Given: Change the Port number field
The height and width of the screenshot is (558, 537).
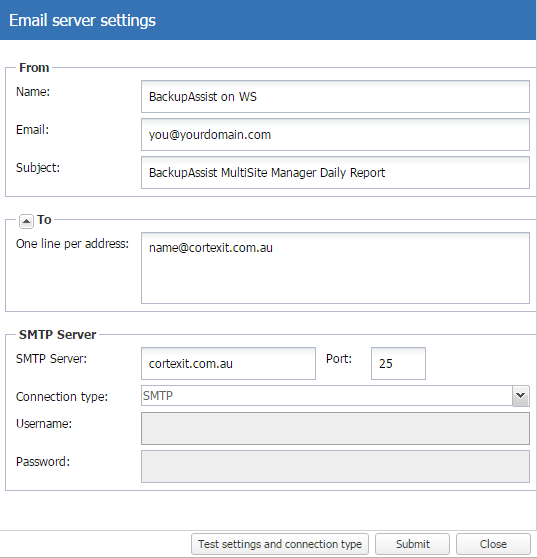Looking at the screenshot, I should point(398,363).
